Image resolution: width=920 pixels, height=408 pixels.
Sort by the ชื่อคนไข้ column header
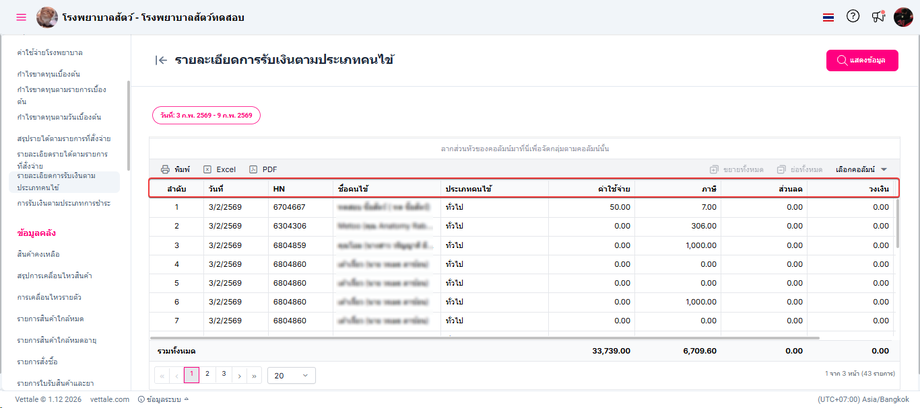(x=387, y=188)
